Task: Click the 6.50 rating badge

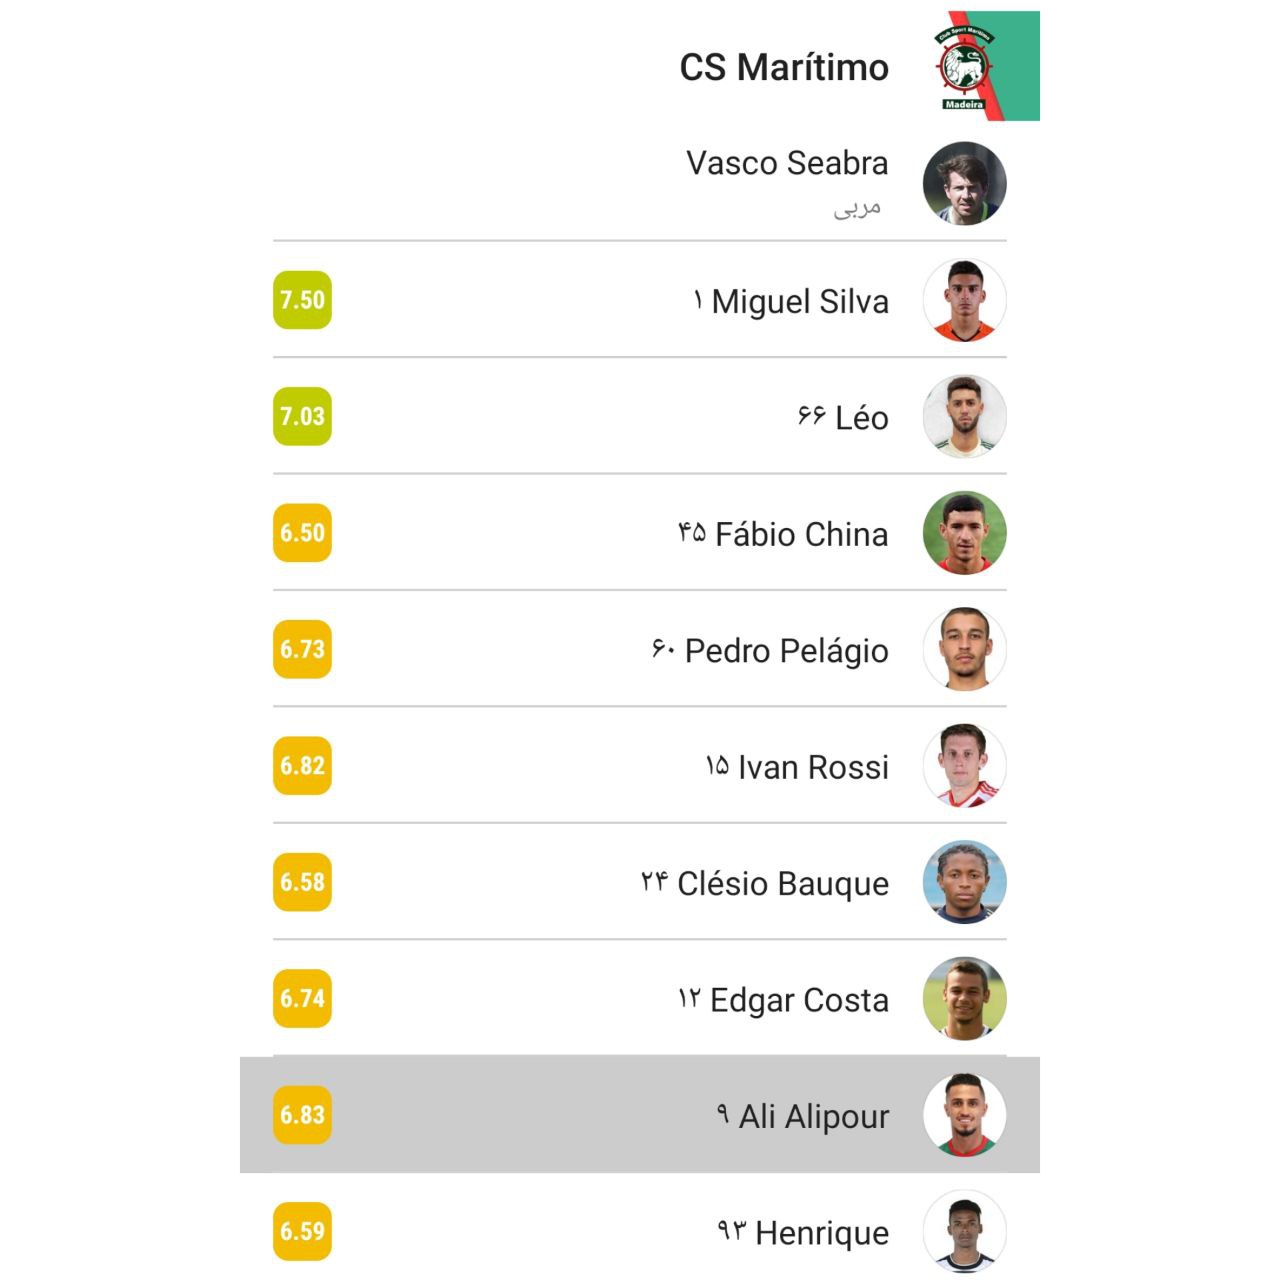Action: (302, 533)
